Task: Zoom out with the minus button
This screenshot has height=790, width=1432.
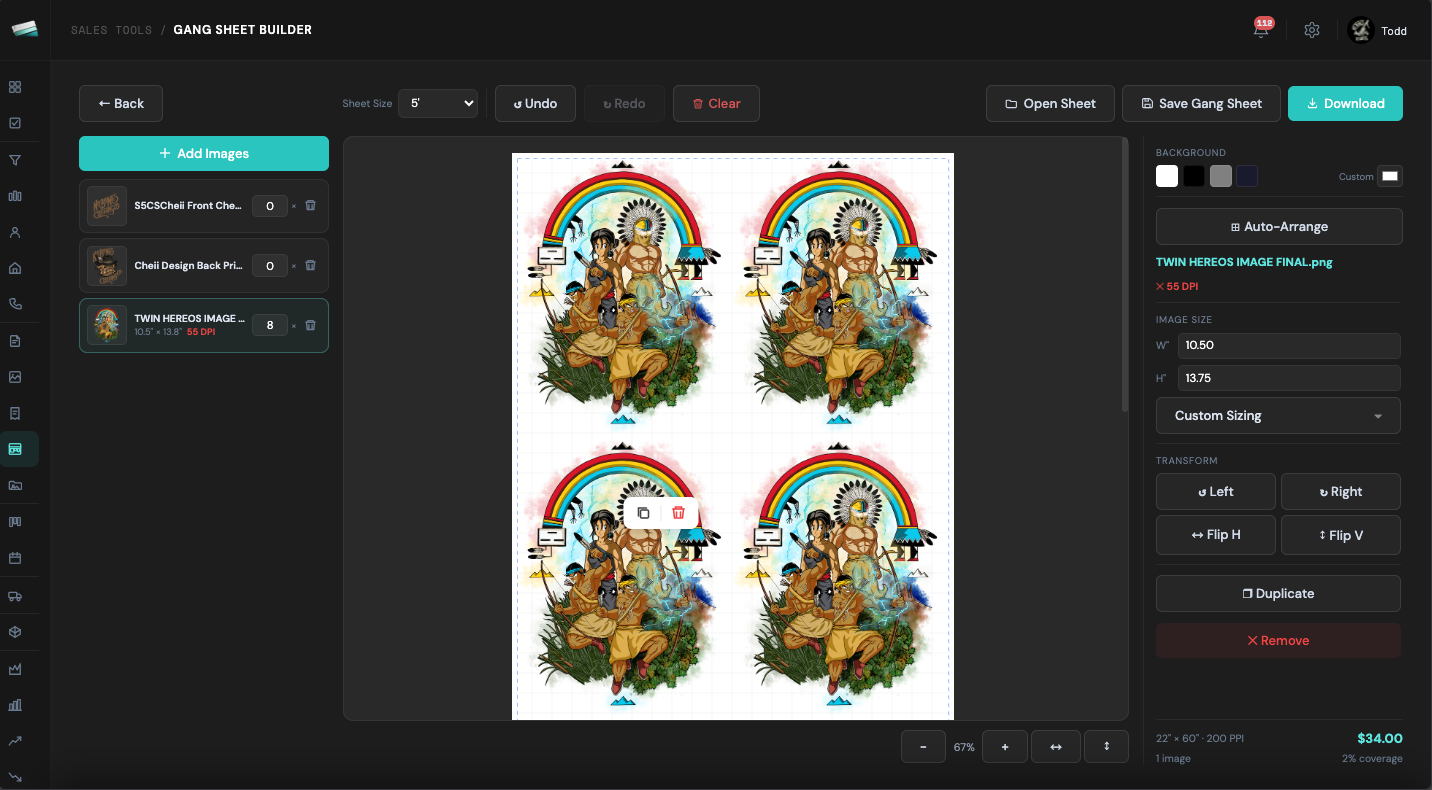Action: click(923, 747)
